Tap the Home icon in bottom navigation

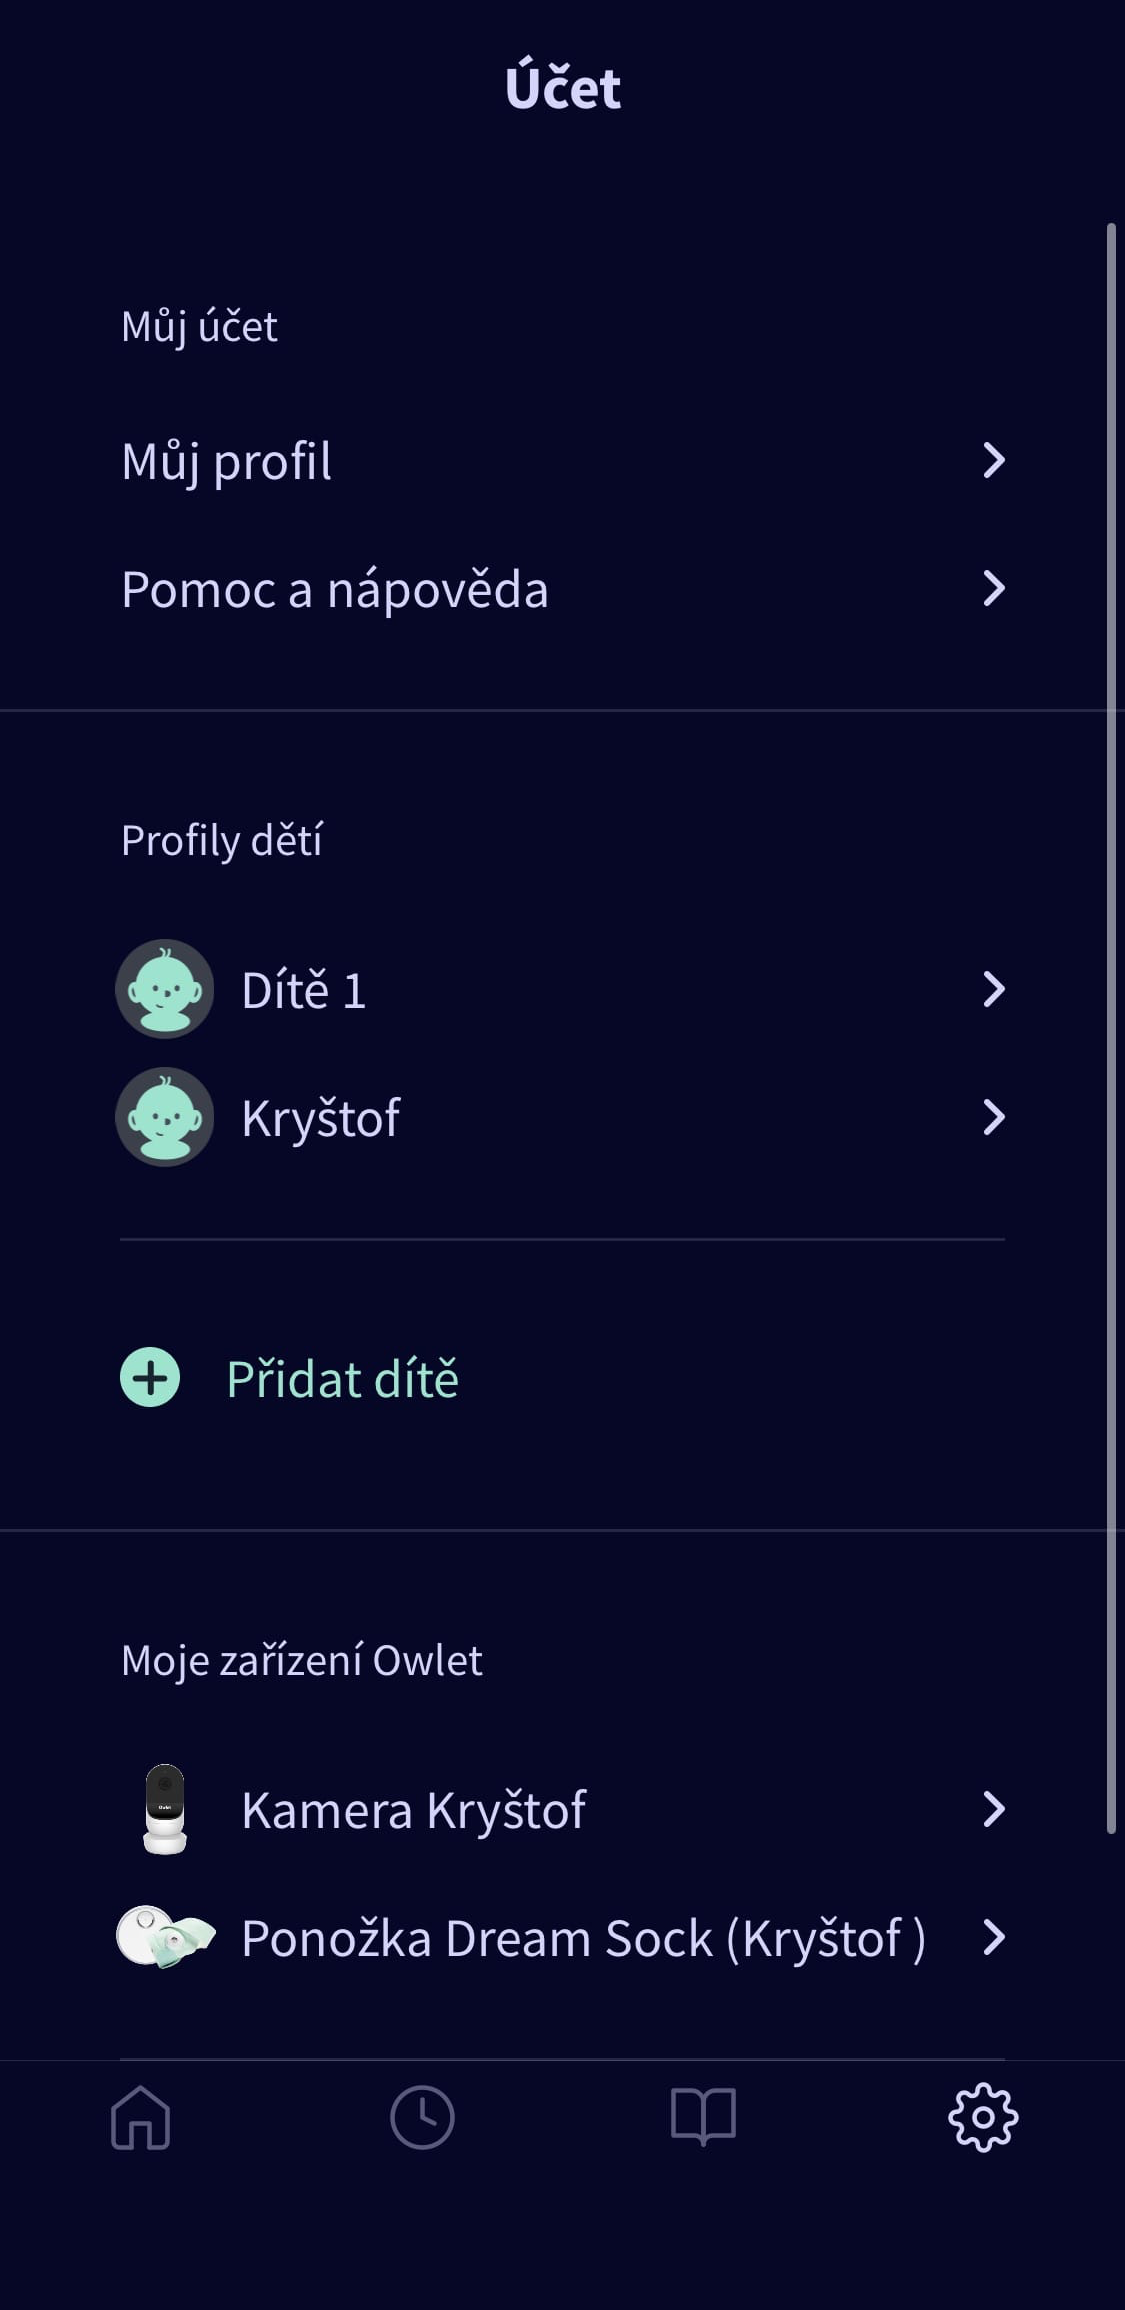click(x=140, y=2117)
